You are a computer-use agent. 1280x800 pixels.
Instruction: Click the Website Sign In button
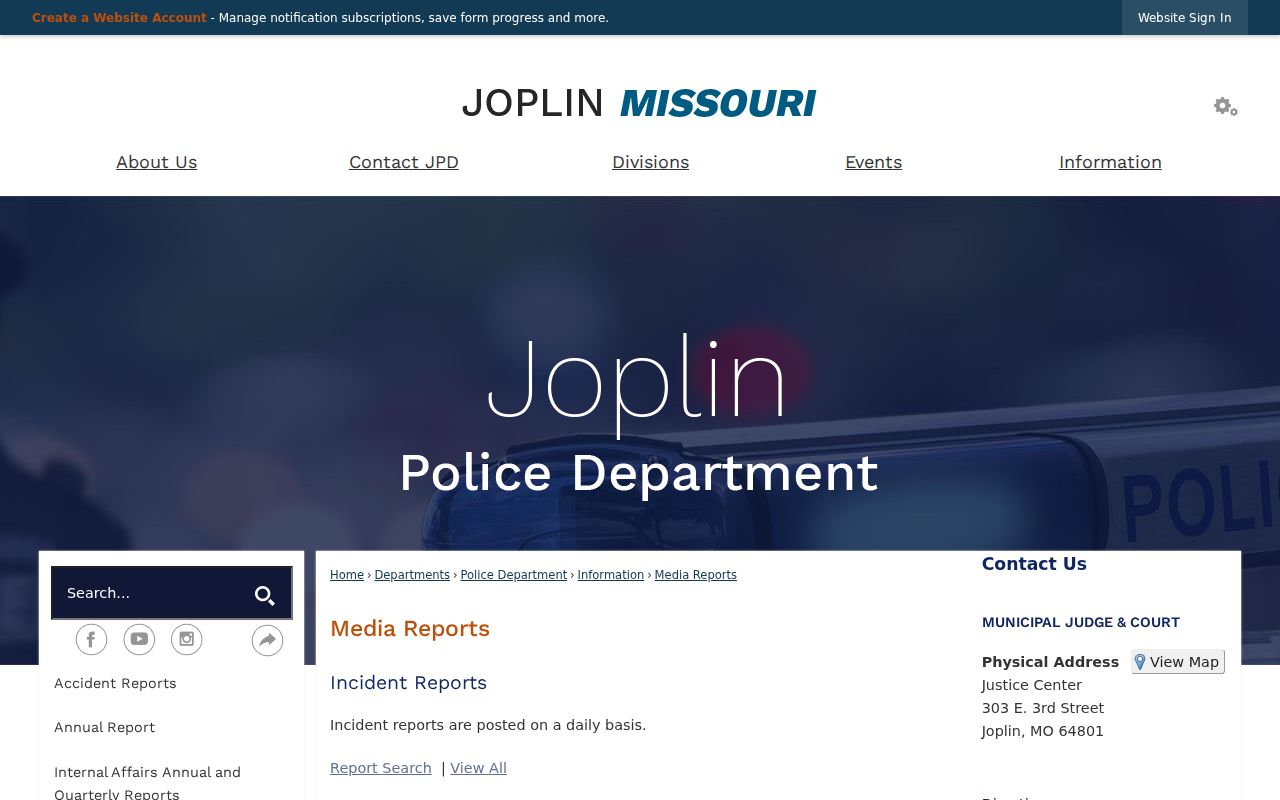[x=1184, y=18]
